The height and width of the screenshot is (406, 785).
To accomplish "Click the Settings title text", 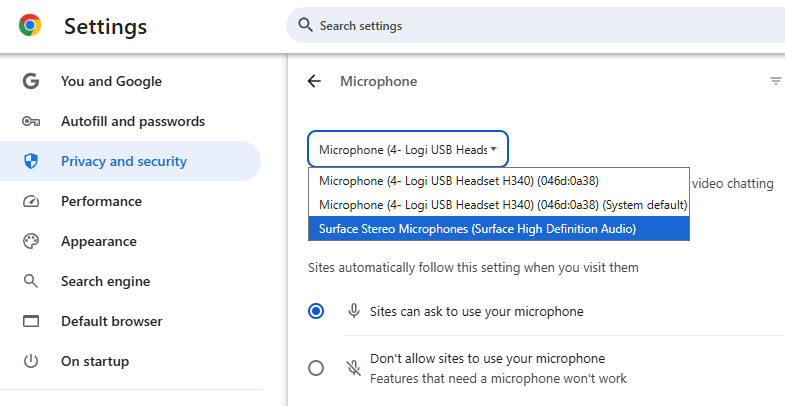I will coord(106,26).
